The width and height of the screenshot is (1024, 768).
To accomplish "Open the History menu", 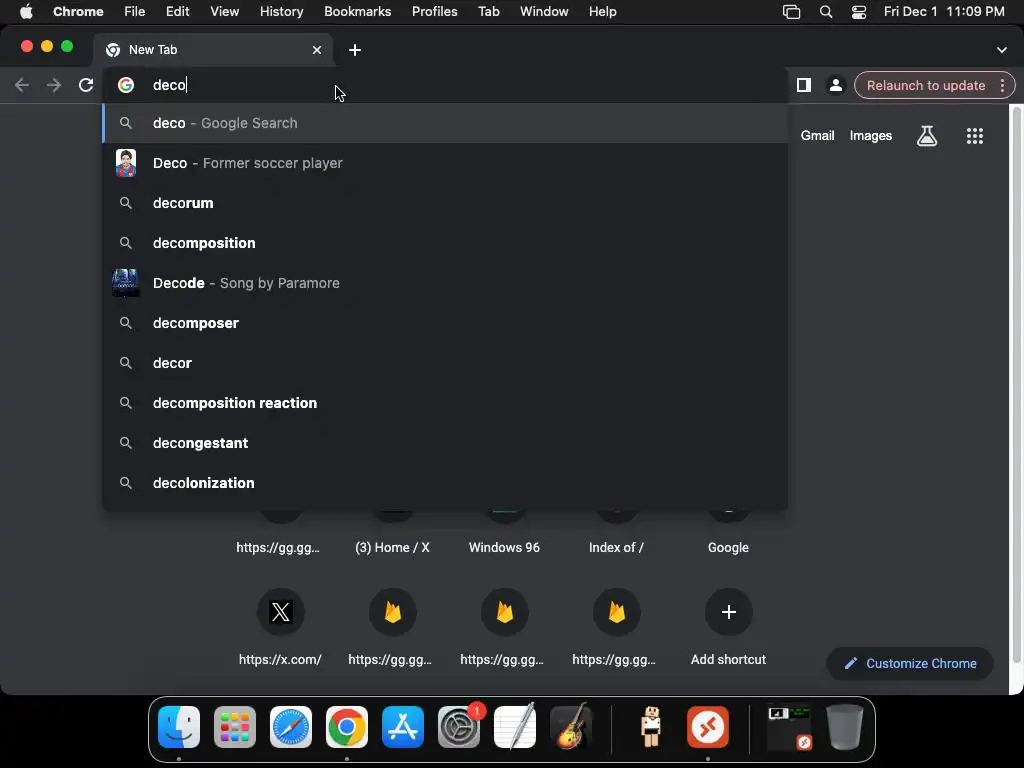I will click(281, 11).
